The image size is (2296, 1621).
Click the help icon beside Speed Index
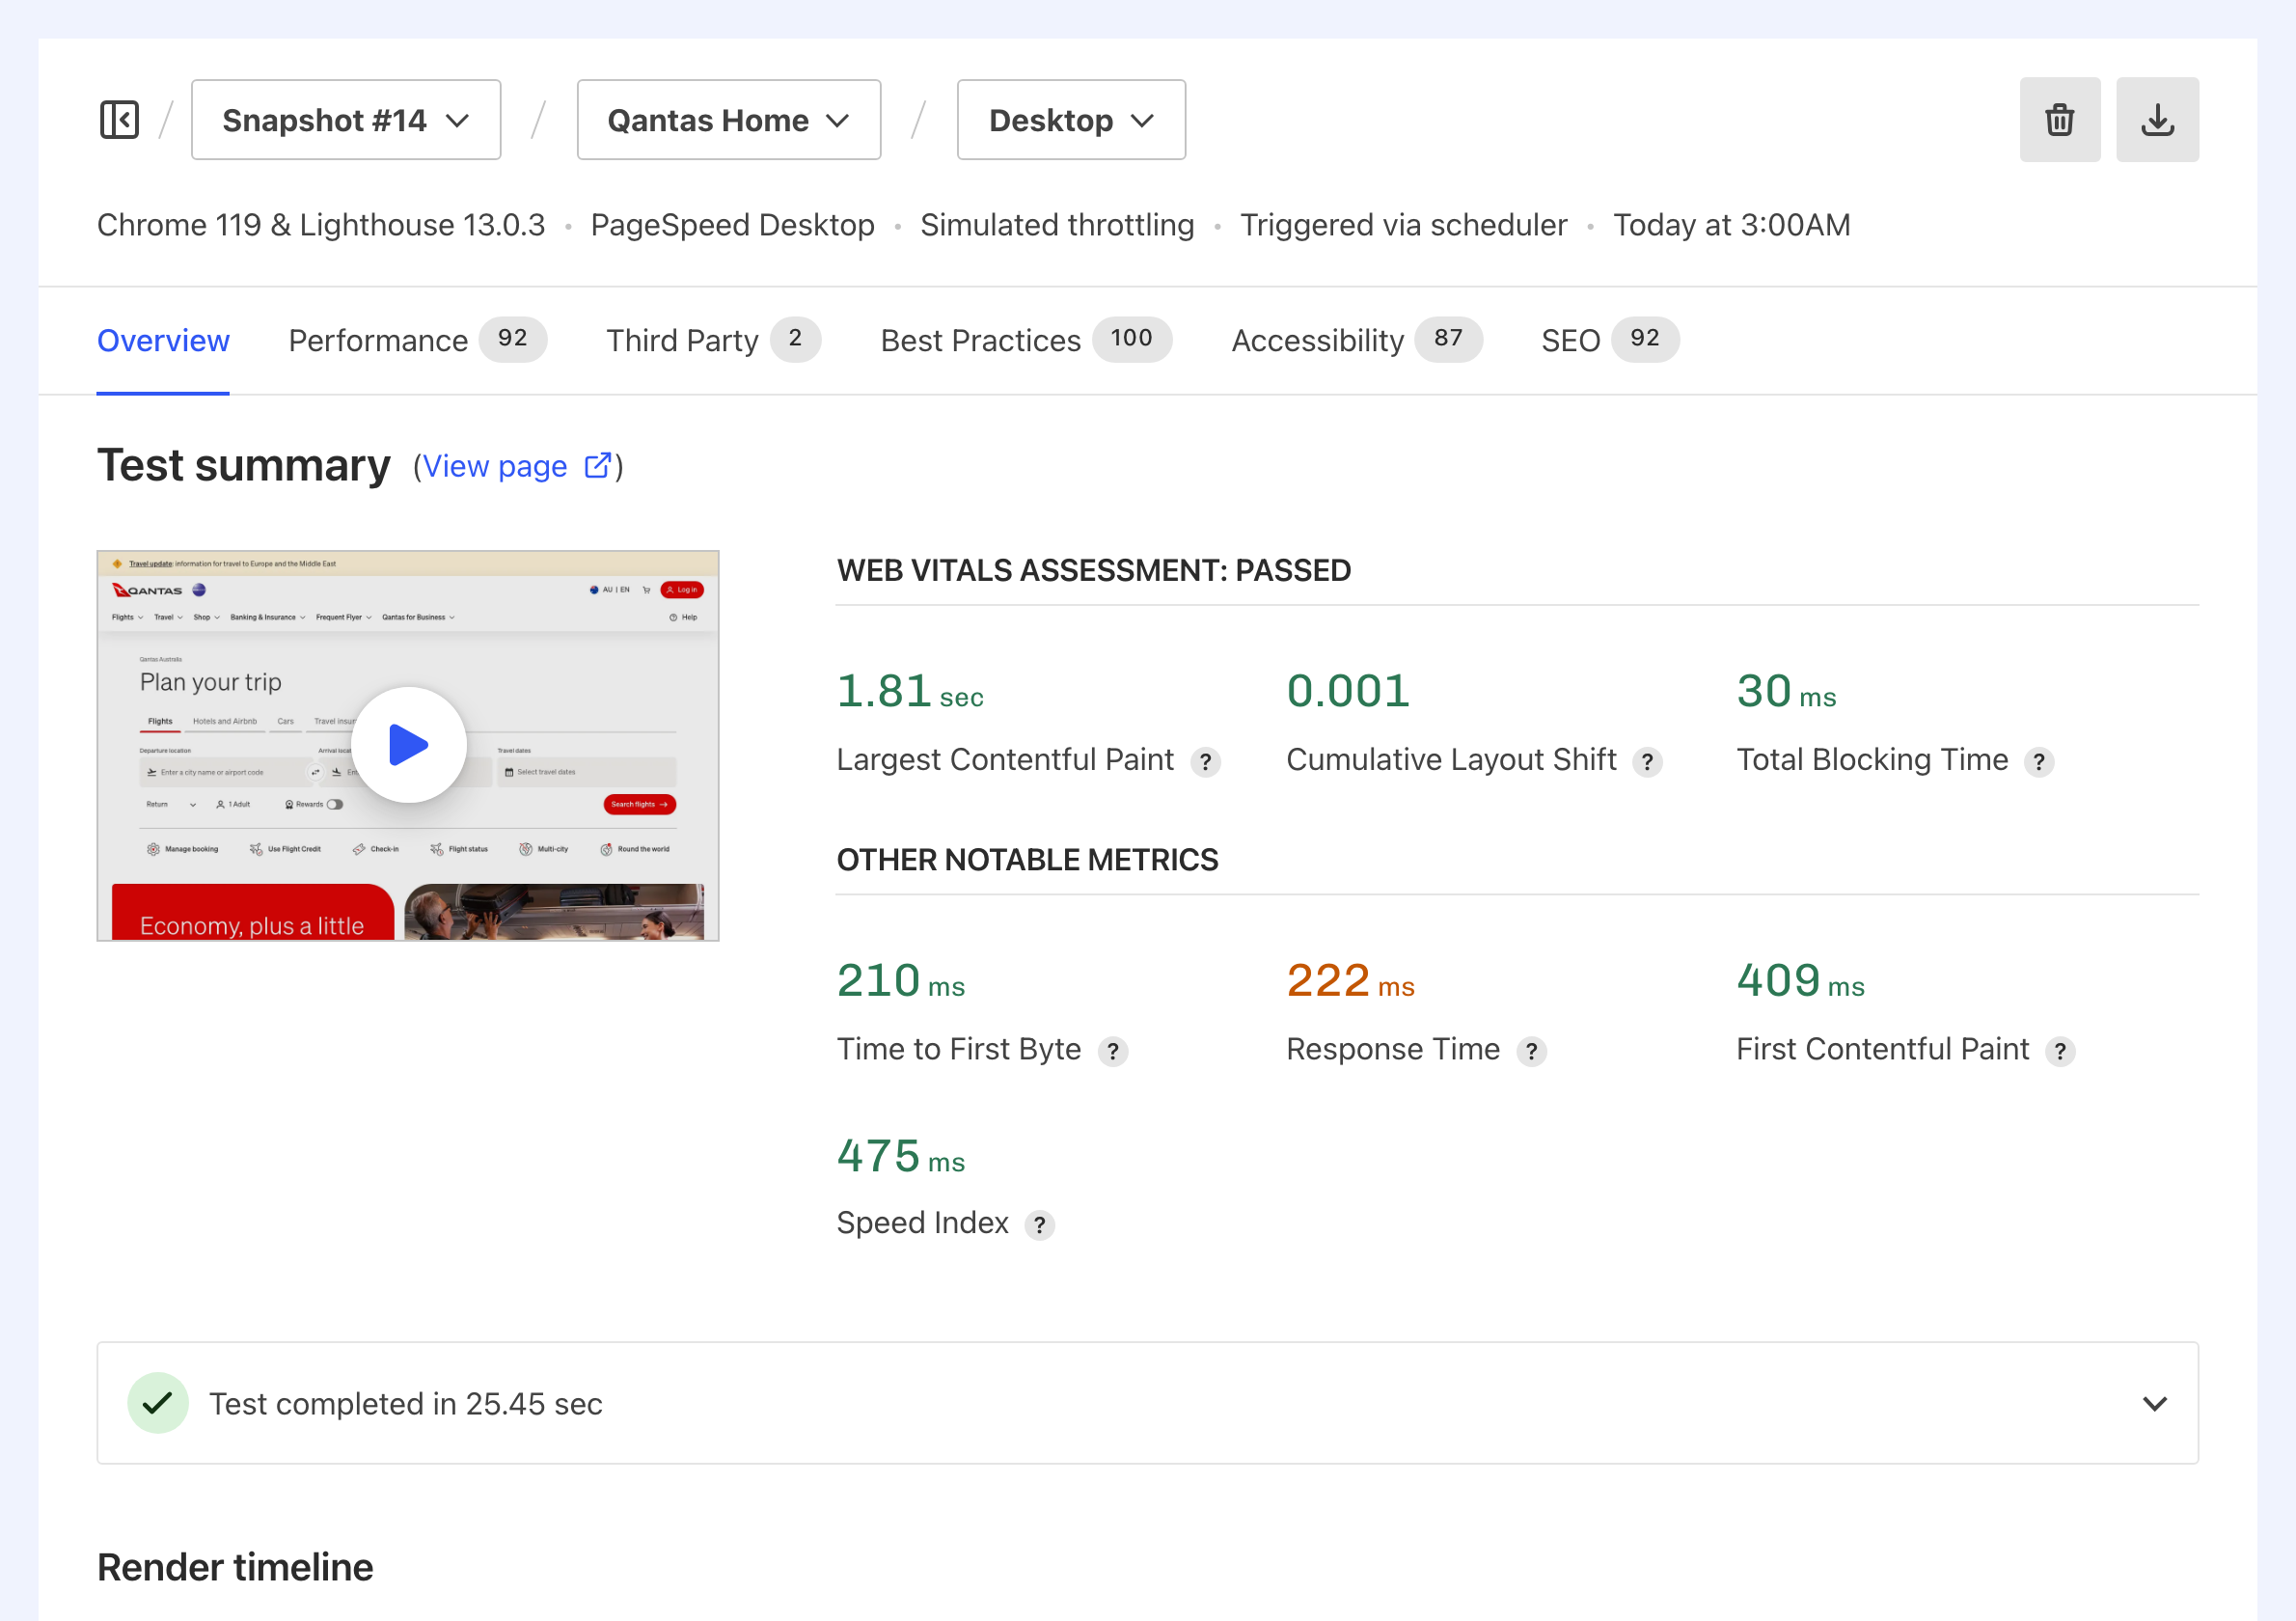(1040, 1224)
